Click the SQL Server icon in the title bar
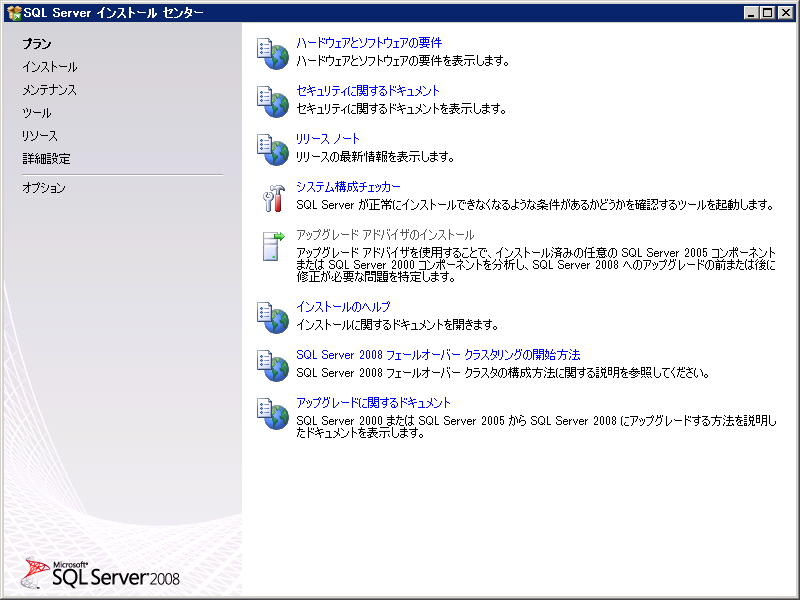 pyautogui.click(x=12, y=12)
